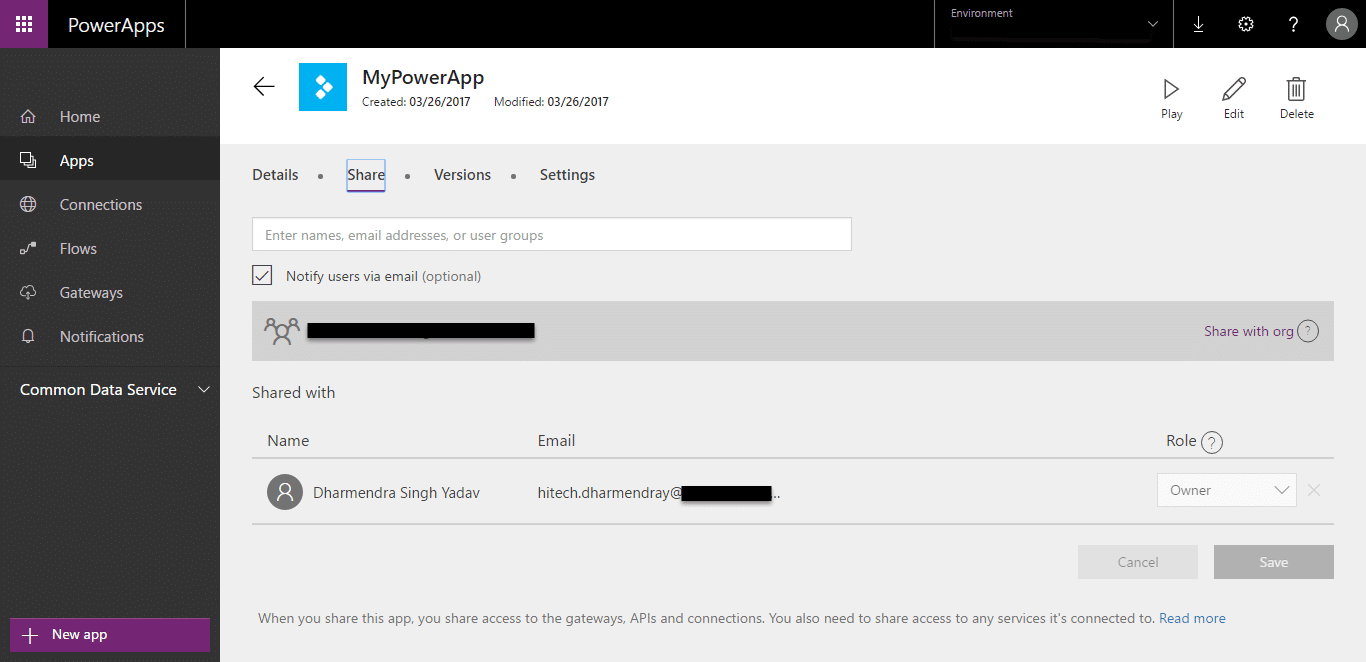Click Dharmendra Singh Yadav's avatar icon

pyautogui.click(x=285, y=491)
